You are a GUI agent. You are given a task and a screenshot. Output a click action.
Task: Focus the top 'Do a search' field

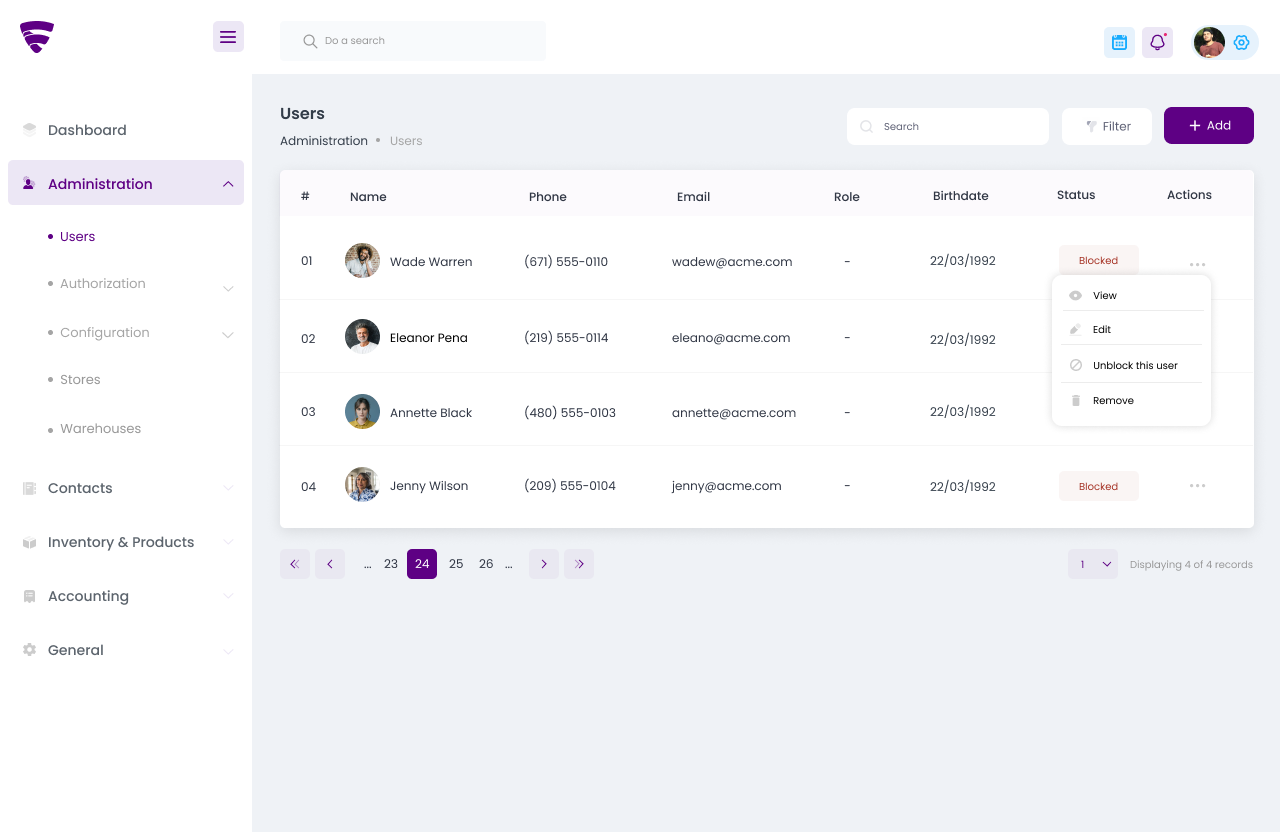coord(413,41)
